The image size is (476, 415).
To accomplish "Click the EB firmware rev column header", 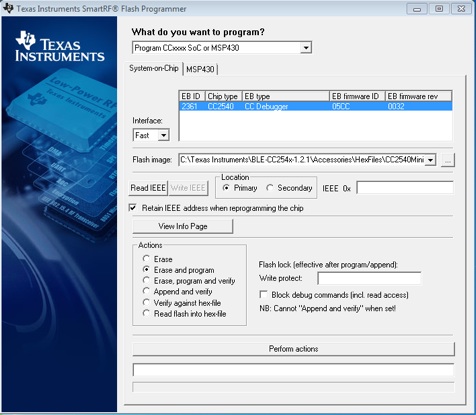I will coord(418,96).
